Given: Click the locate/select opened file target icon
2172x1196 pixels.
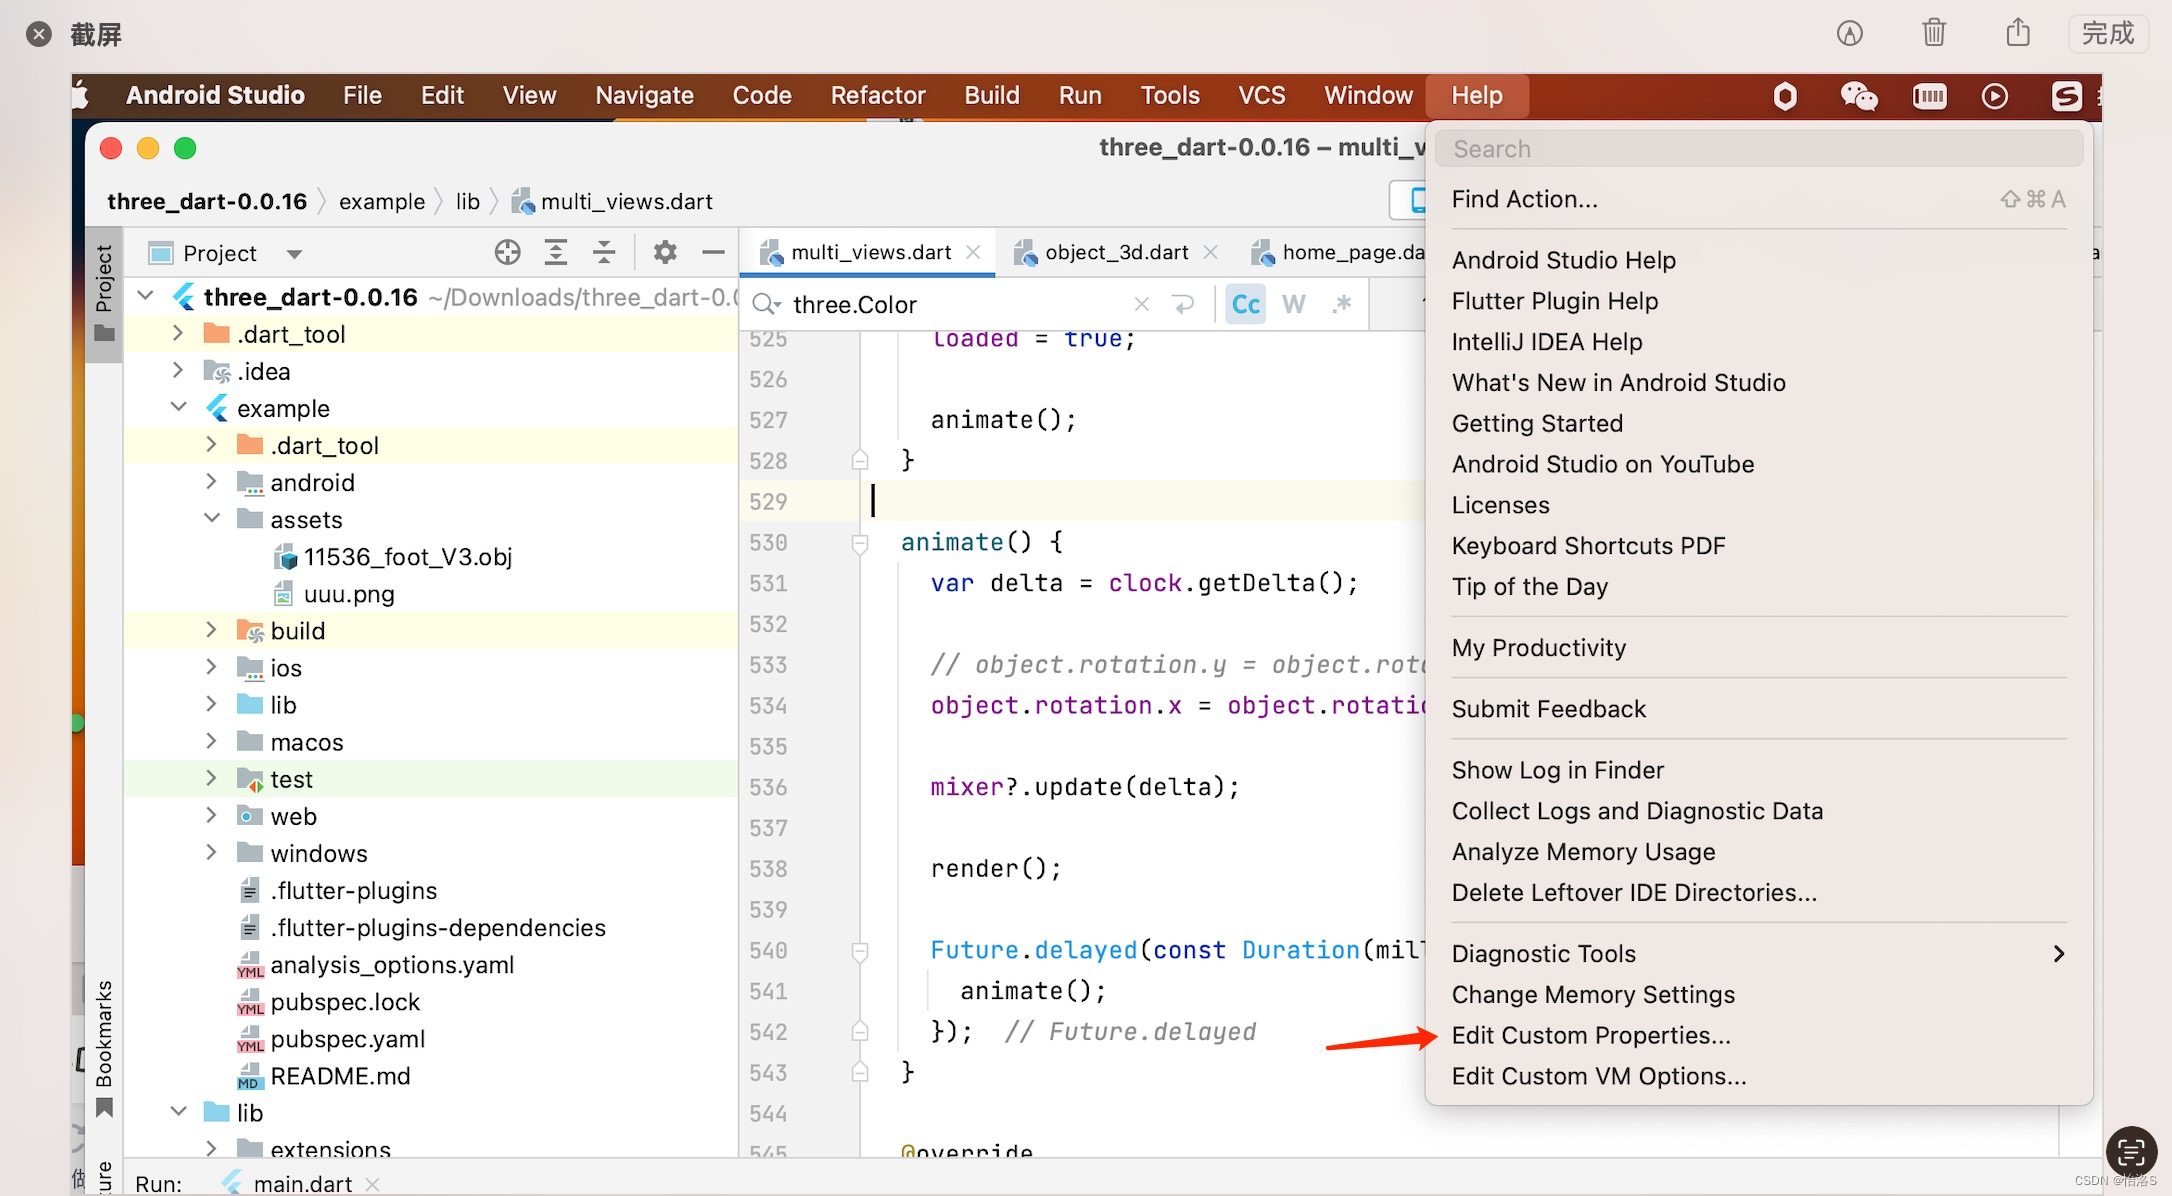Looking at the screenshot, I should pos(507,253).
